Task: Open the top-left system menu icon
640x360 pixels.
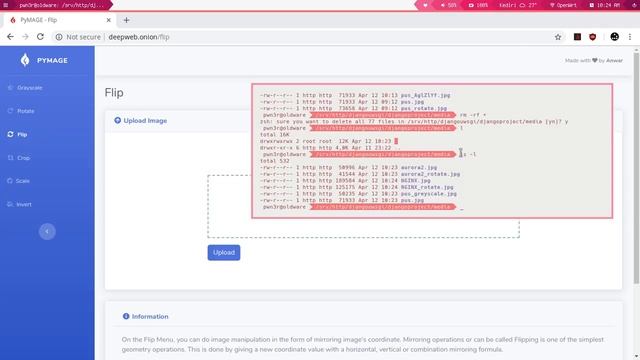Action: (6, 5)
